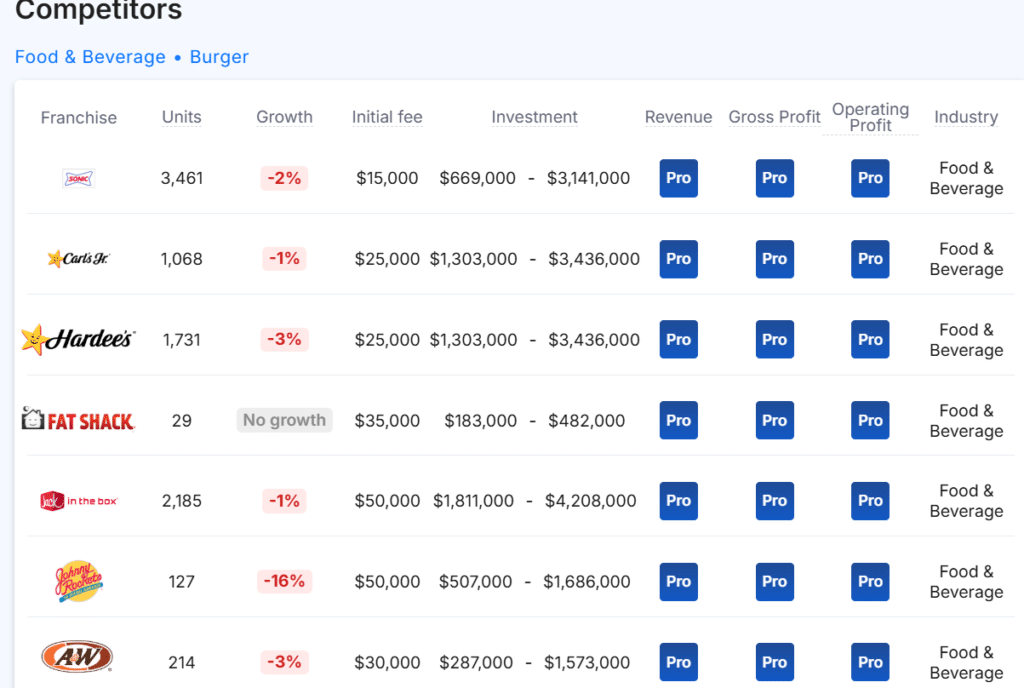Viewport: 1024px width, 688px height.
Task: Select the $1,686,000 investment maximum
Action: [x=587, y=582]
